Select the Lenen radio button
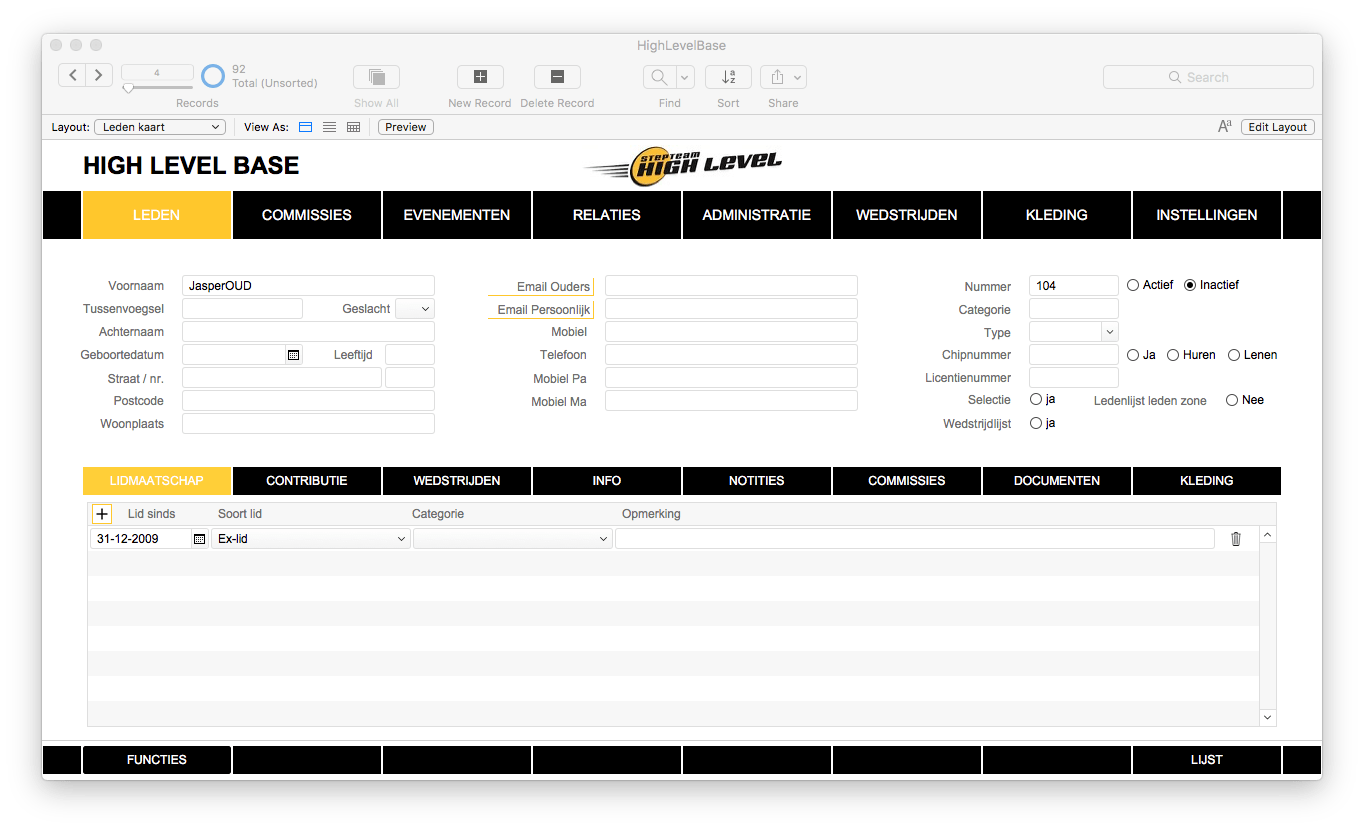Viewport: 1364px width, 830px height. click(1234, 355)
